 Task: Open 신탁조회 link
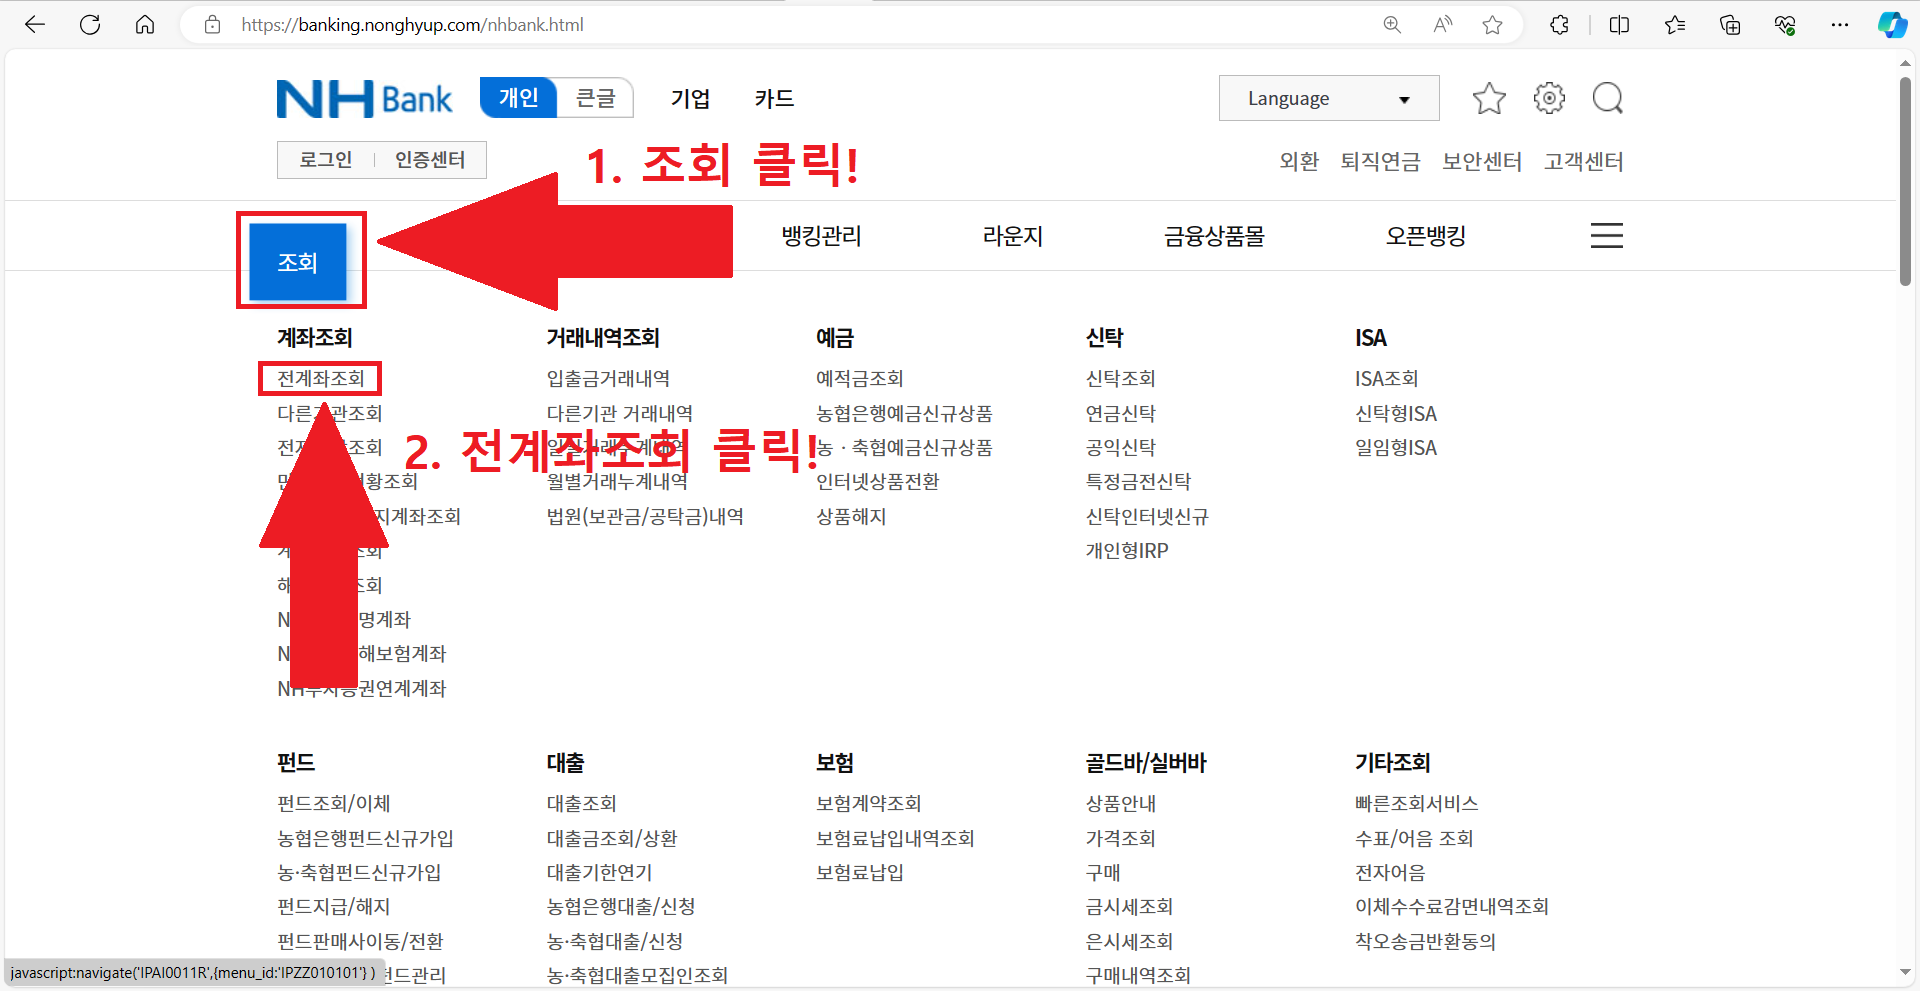1120,379
